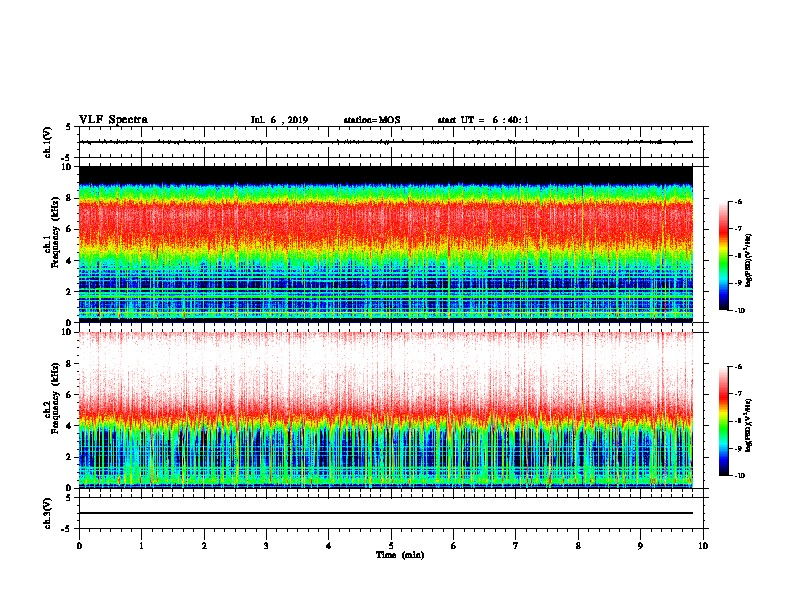This screenshot has width=792, height=612.
Task: Click the ch.1 spectrogram color scale bar
Action: coord(723,256)
